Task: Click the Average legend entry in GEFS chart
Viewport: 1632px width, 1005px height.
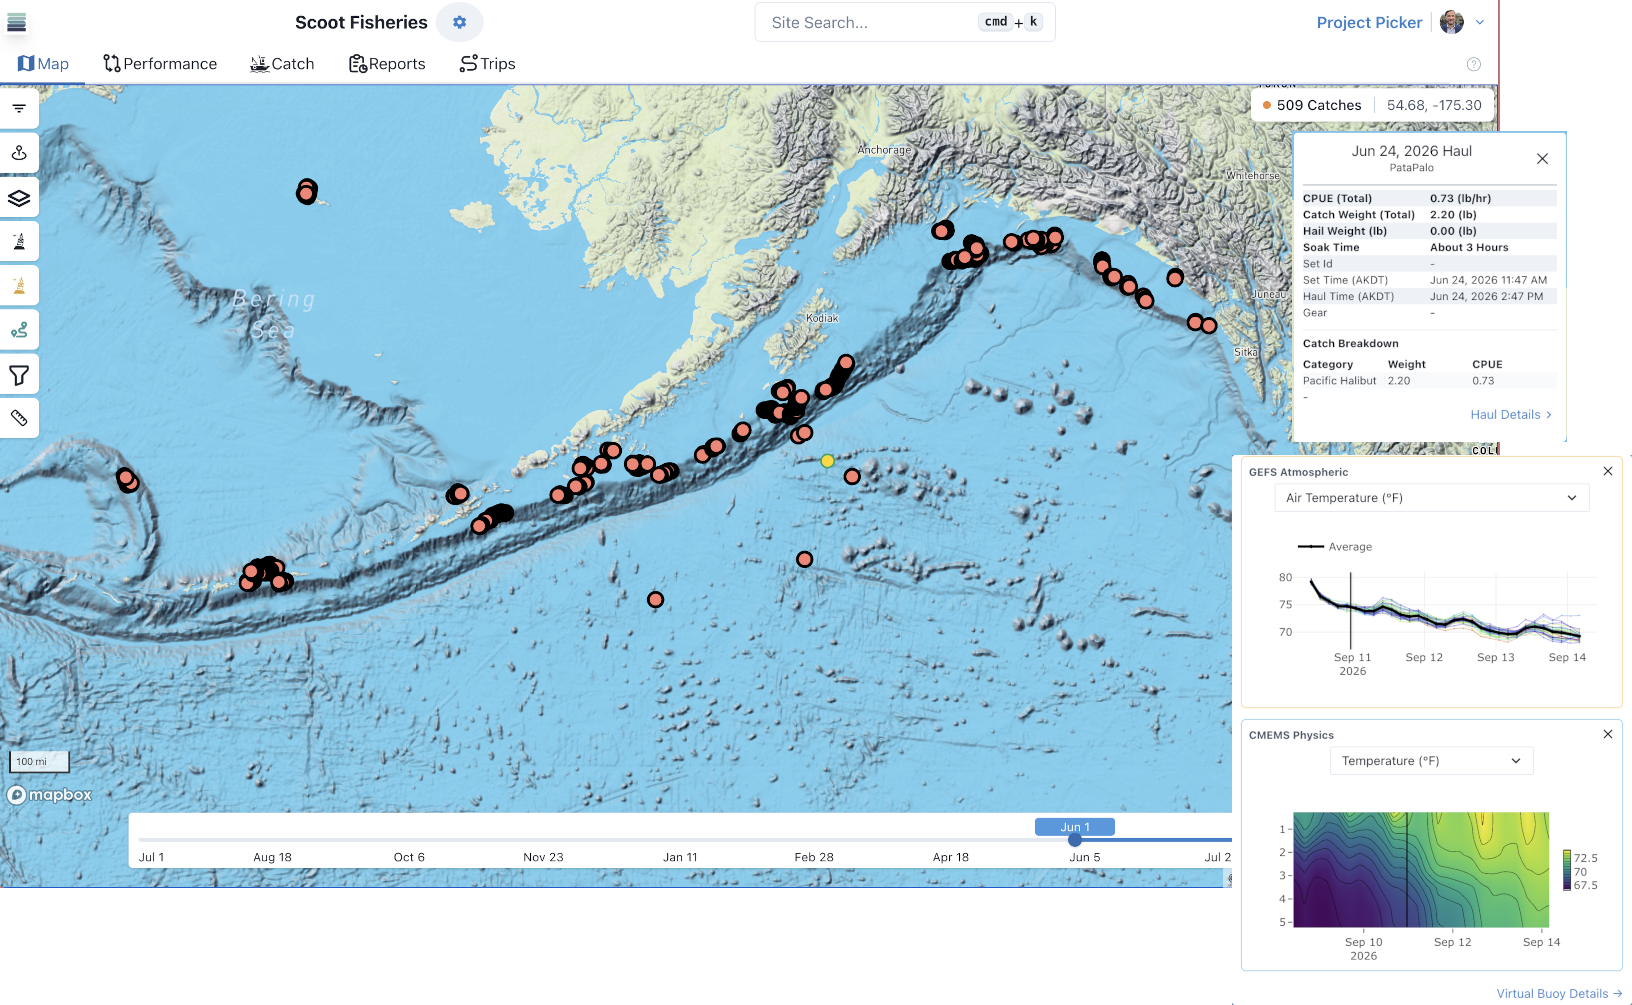Action: pyautogui.click(x=1335, y=547)
